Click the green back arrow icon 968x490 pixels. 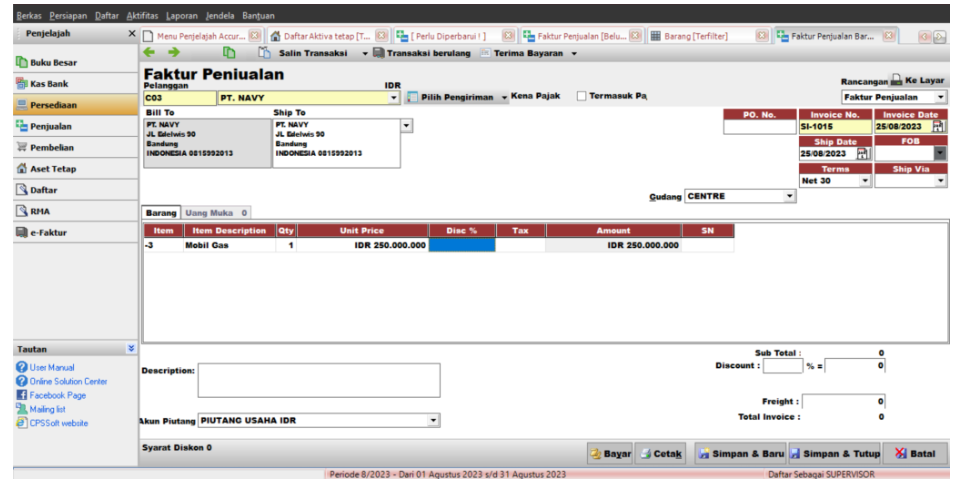[149, 52]
